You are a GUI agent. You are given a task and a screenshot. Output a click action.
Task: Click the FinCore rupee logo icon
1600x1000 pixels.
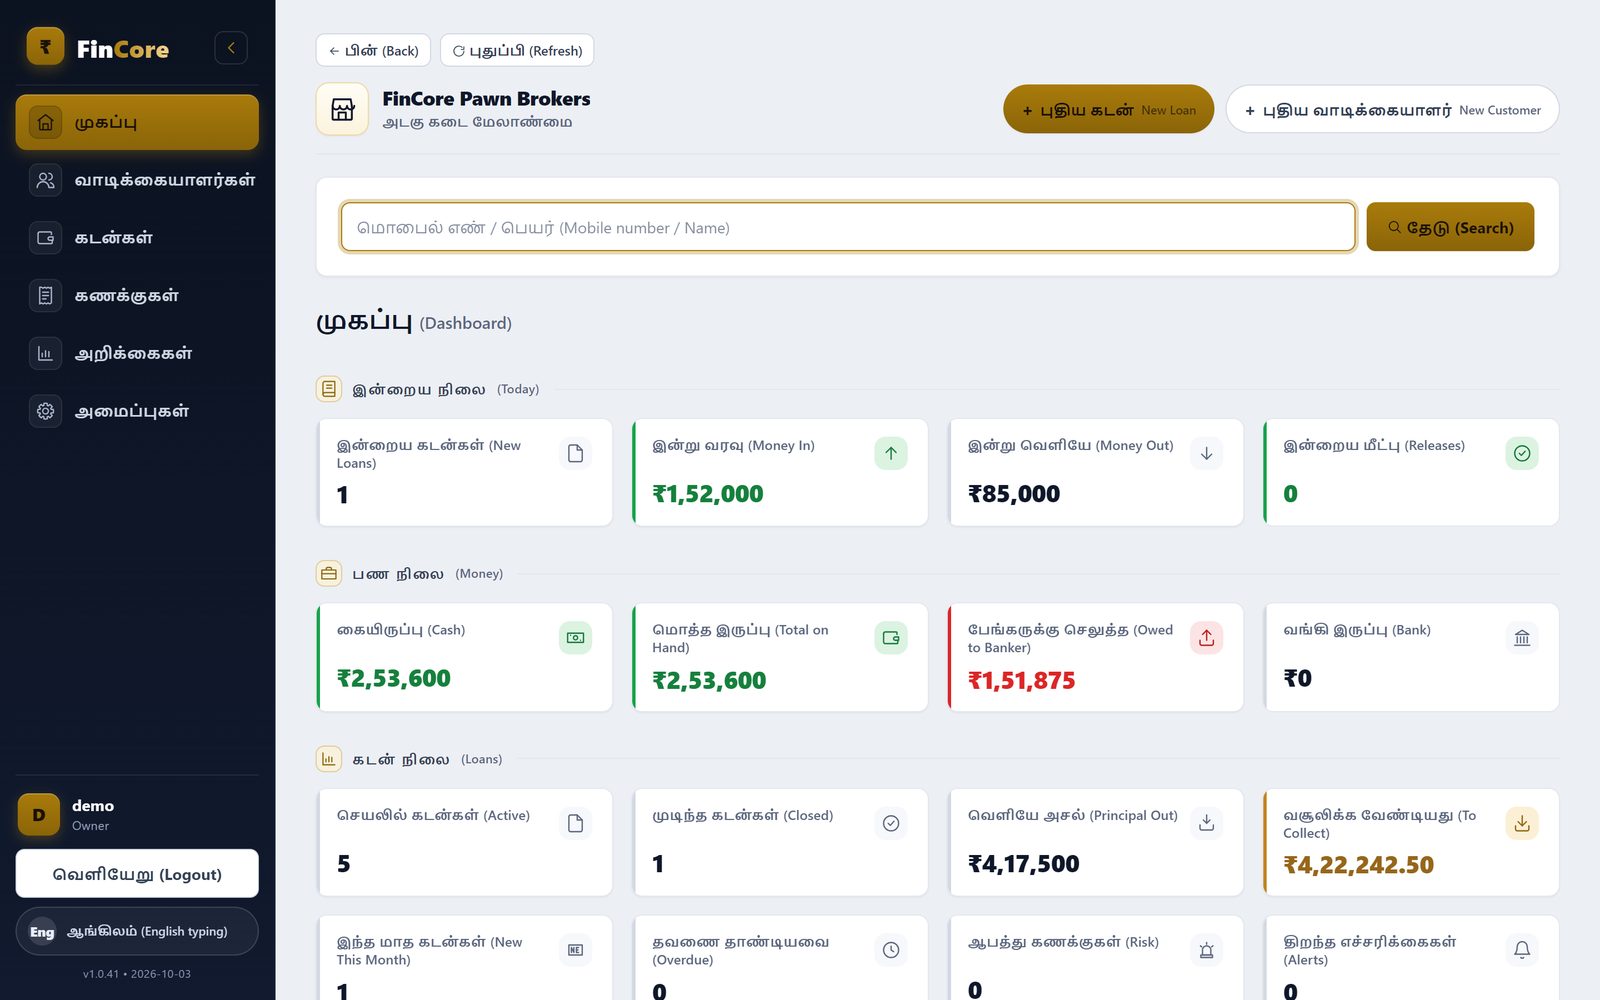(x=45, y=47)
